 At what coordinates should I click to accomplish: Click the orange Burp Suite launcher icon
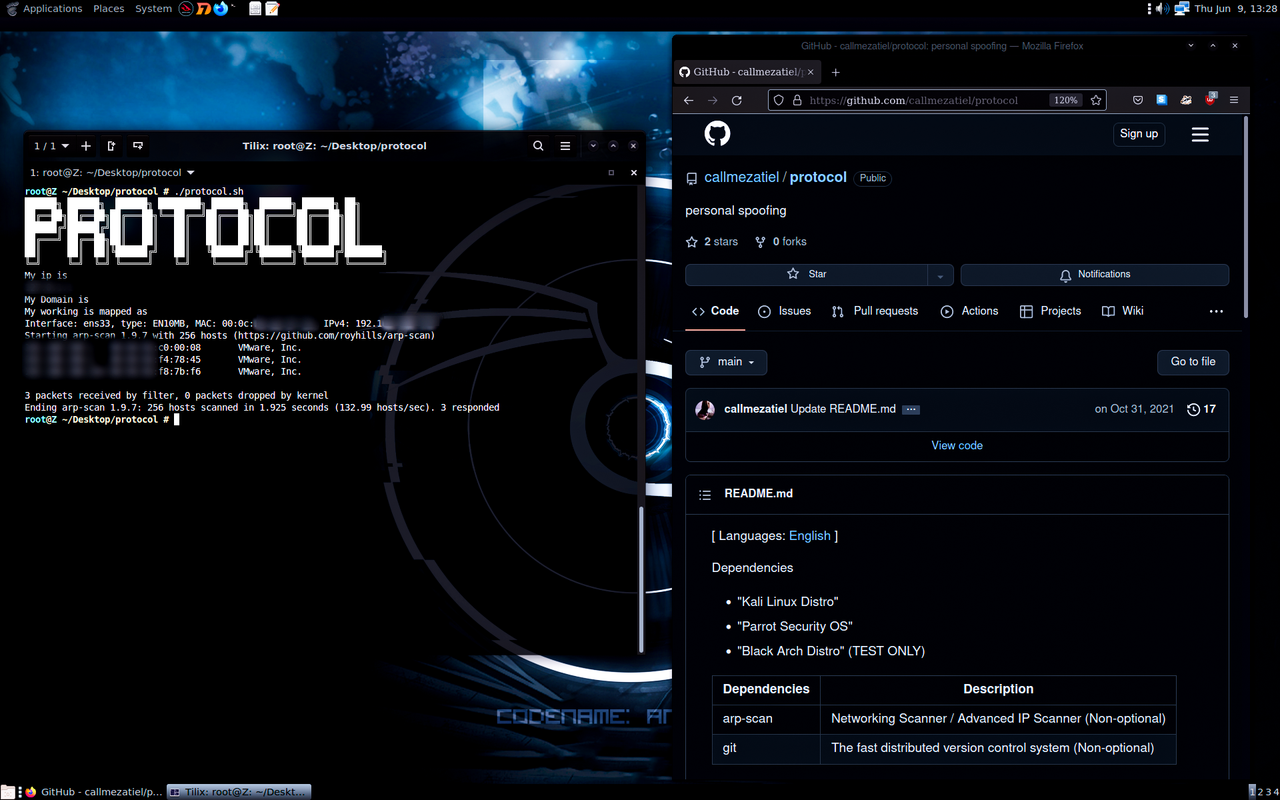click(x=202, y=8)
